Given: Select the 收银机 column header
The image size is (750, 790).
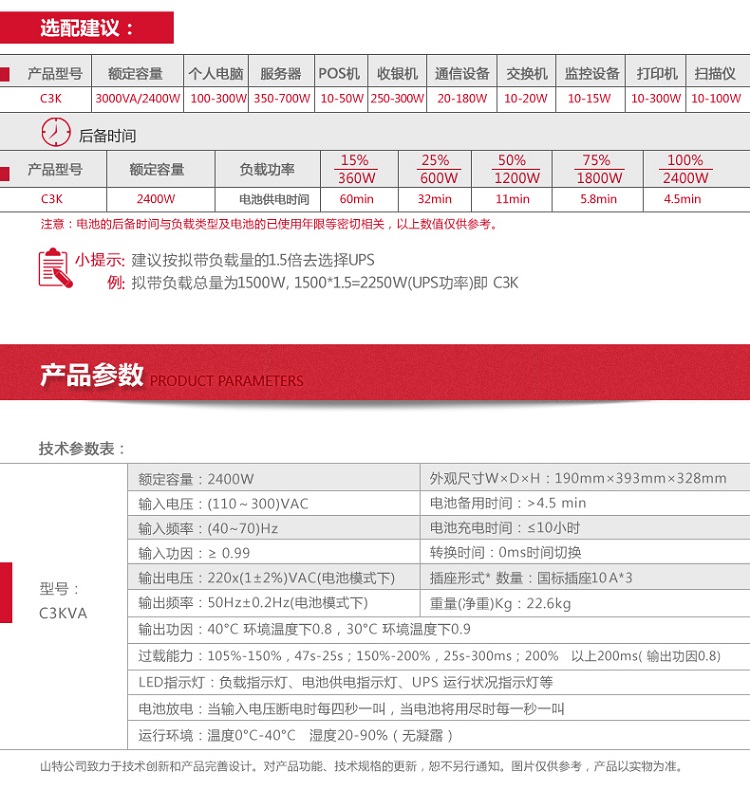Looking at the screenshot, I should point(397,74).
